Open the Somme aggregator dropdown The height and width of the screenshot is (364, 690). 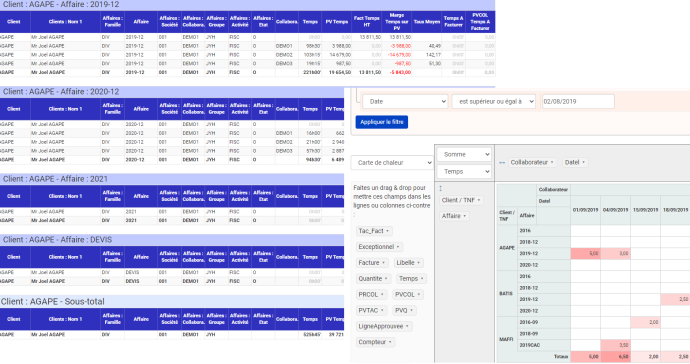(464, 154)
